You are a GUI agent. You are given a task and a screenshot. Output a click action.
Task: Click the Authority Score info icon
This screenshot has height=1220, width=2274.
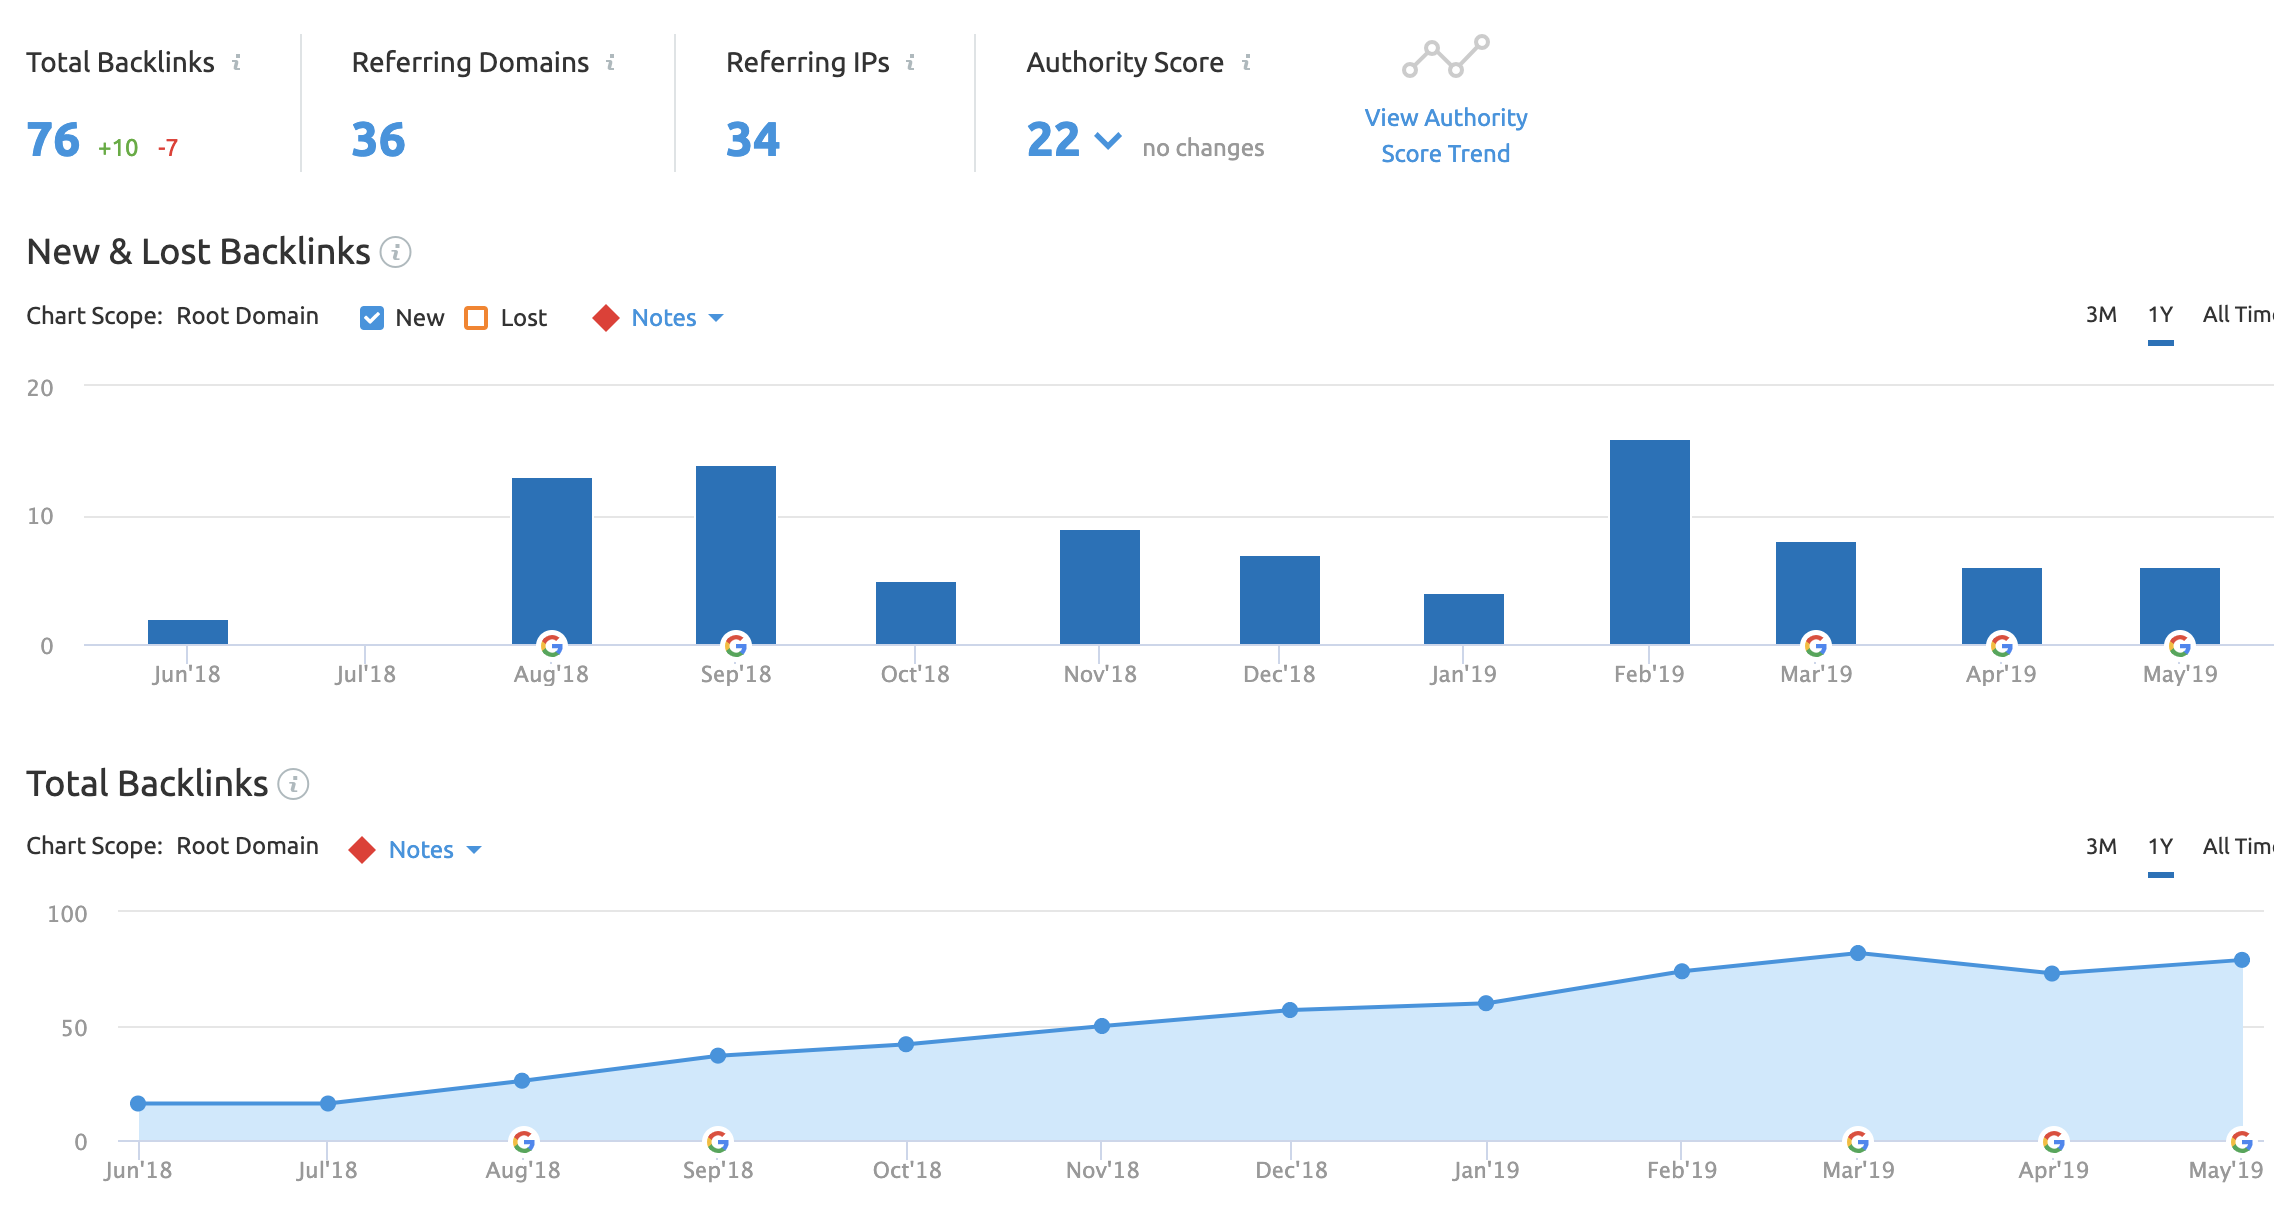click(1246, 62)
